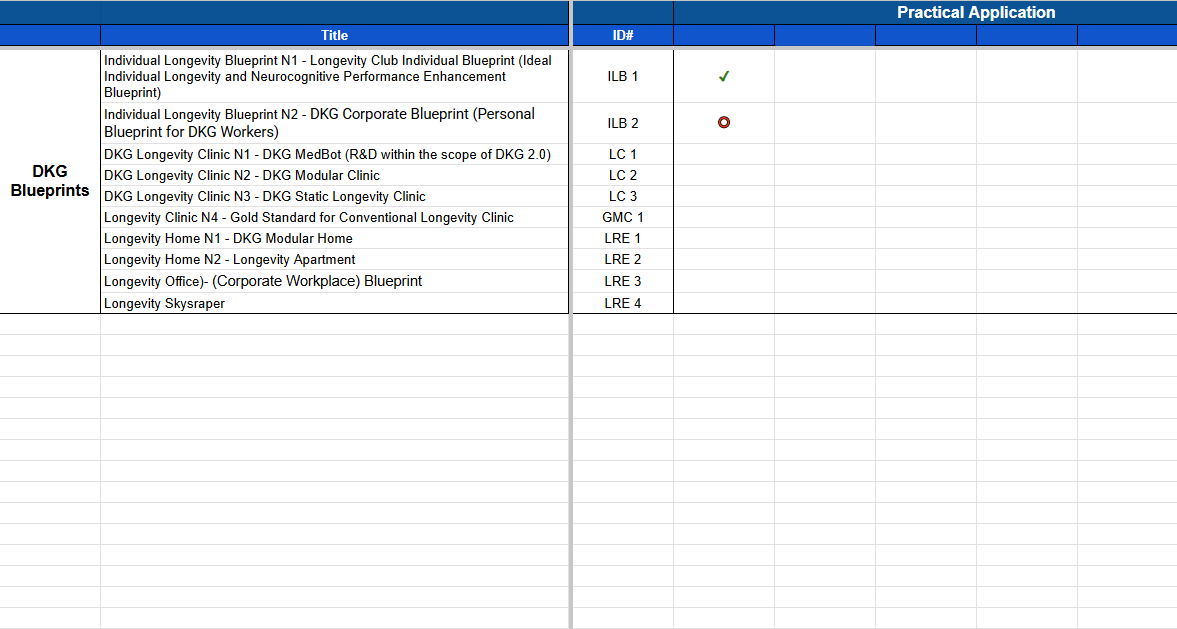Screen dimensions: 1177x629
Task: Click the red circle in ILB 2 row
Action: click(x=724, y=123)
